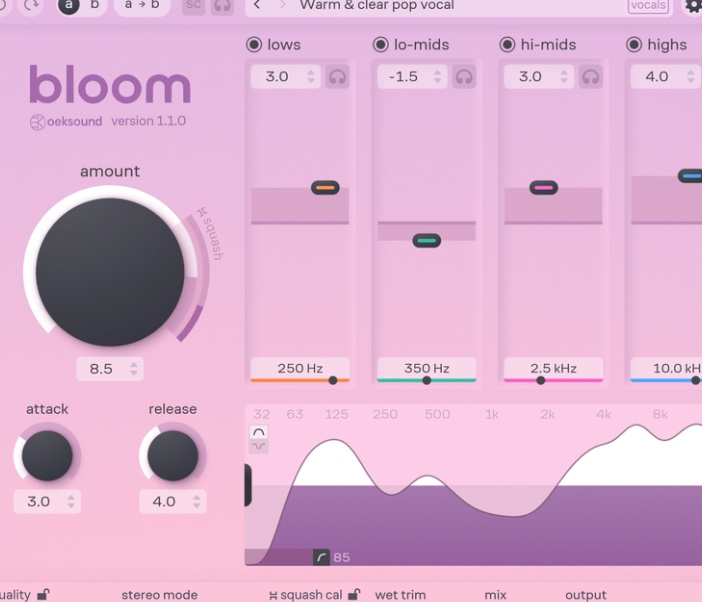This screenshot has width=702, height=602.
Task: Open the Warm & clear pop vocal preset menu
Action: tap(377, 6)
